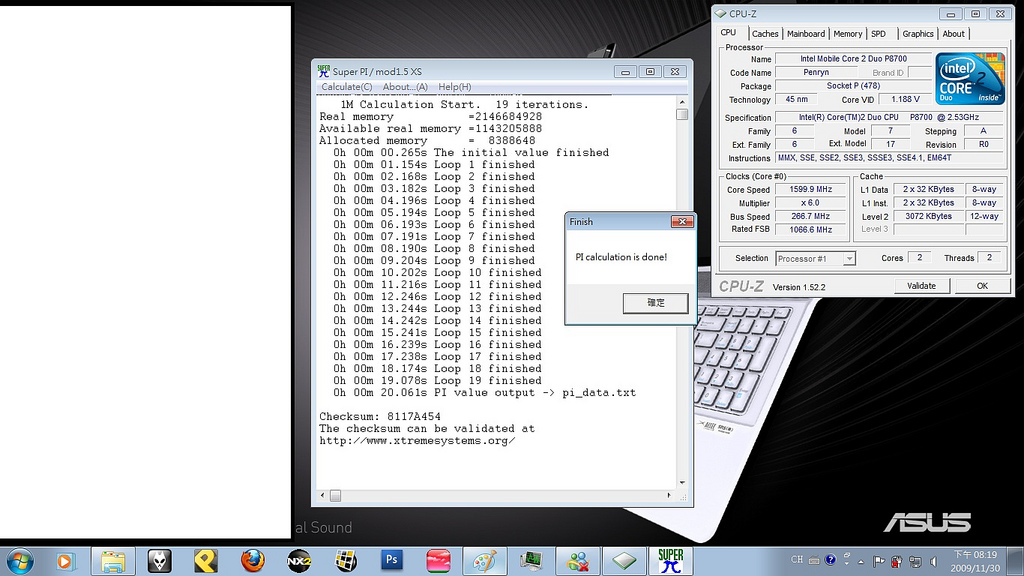
Task: Switch to the Memory tab in CPU-Z
Action: point(847,34)
